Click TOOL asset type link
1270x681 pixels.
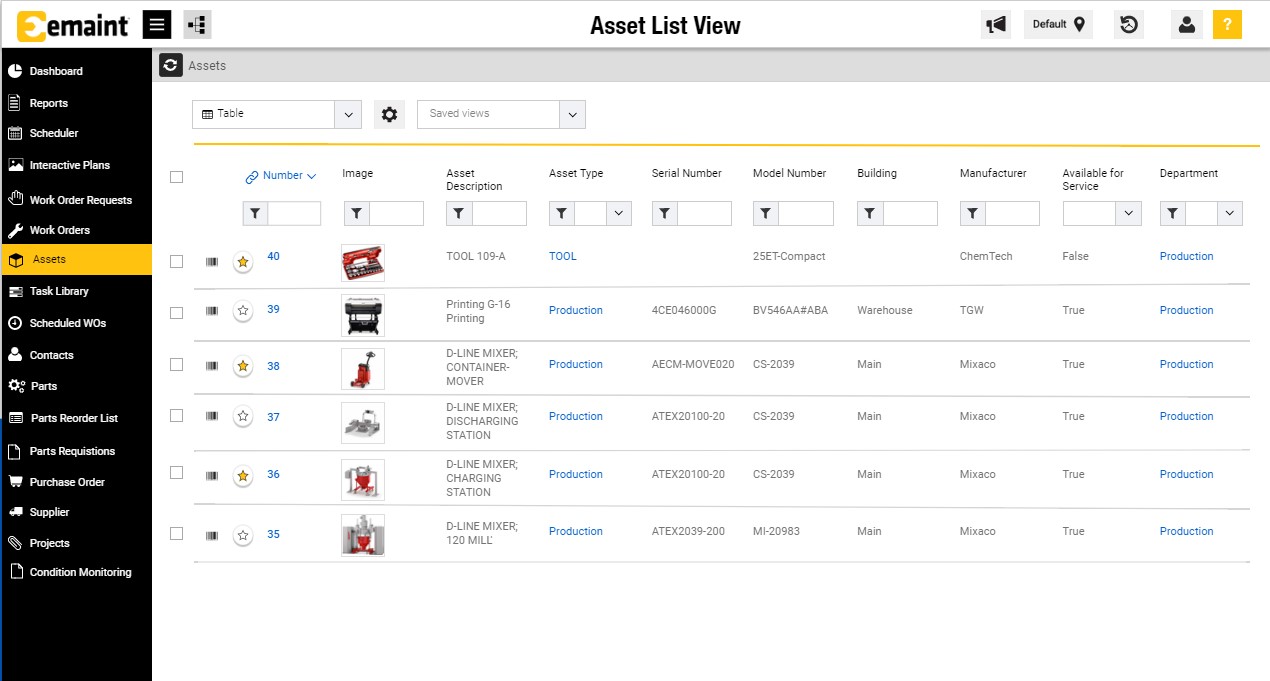563,257
